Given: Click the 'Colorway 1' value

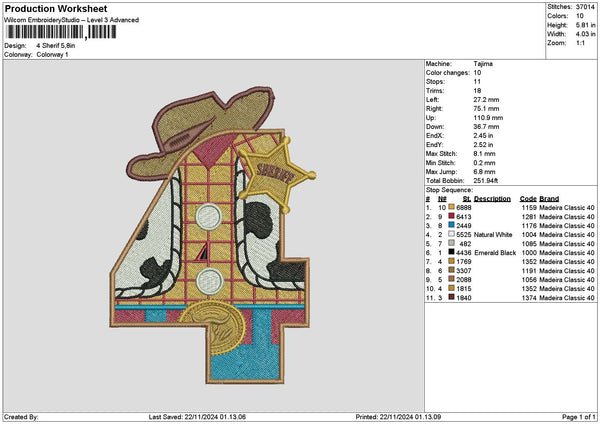Looking at the screenshot, I should tap(52, 55).
